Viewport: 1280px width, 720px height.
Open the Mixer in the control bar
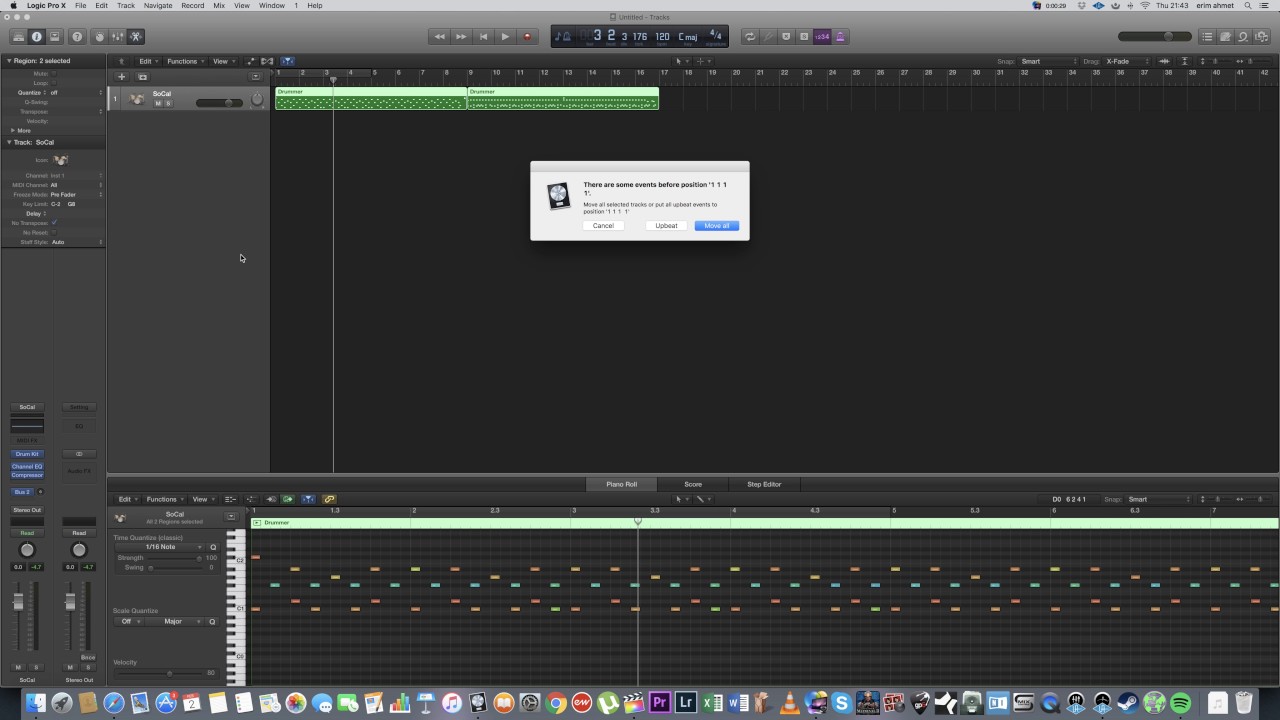tap(117, 37)
